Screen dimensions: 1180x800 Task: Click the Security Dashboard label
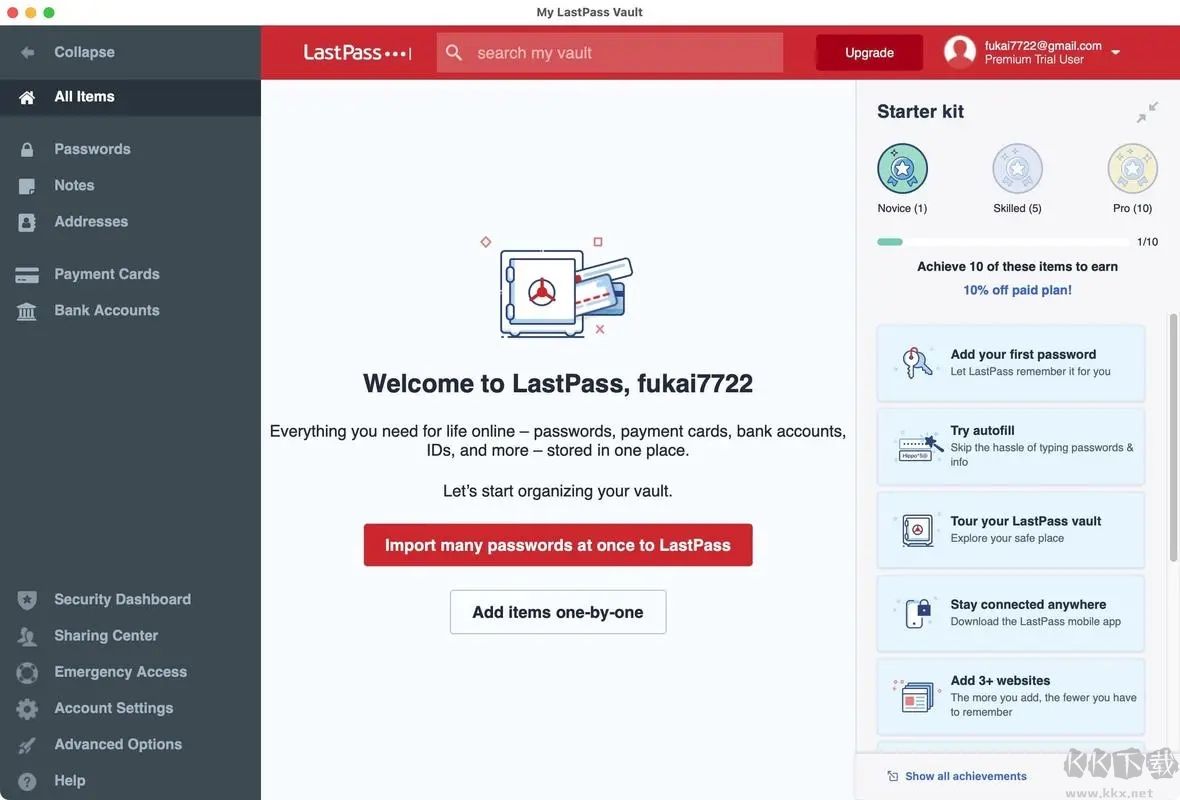[x=123, y=599]
